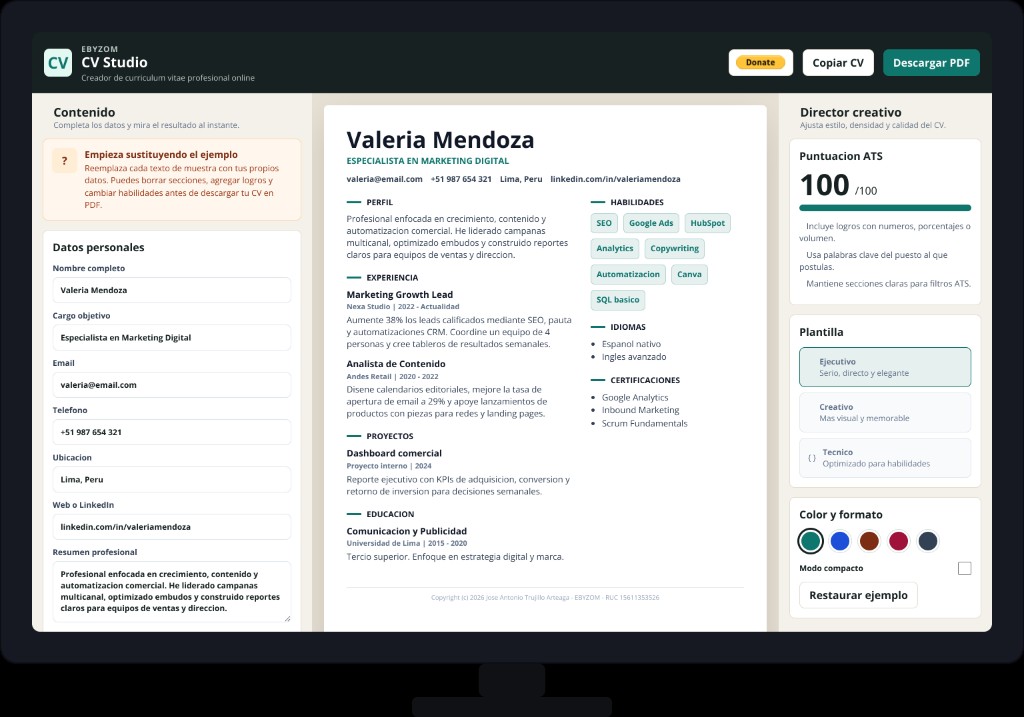1024x717 pixels.
Task: Click the Scrum Fundamentals certification item
Action: [x=644, y=423]
